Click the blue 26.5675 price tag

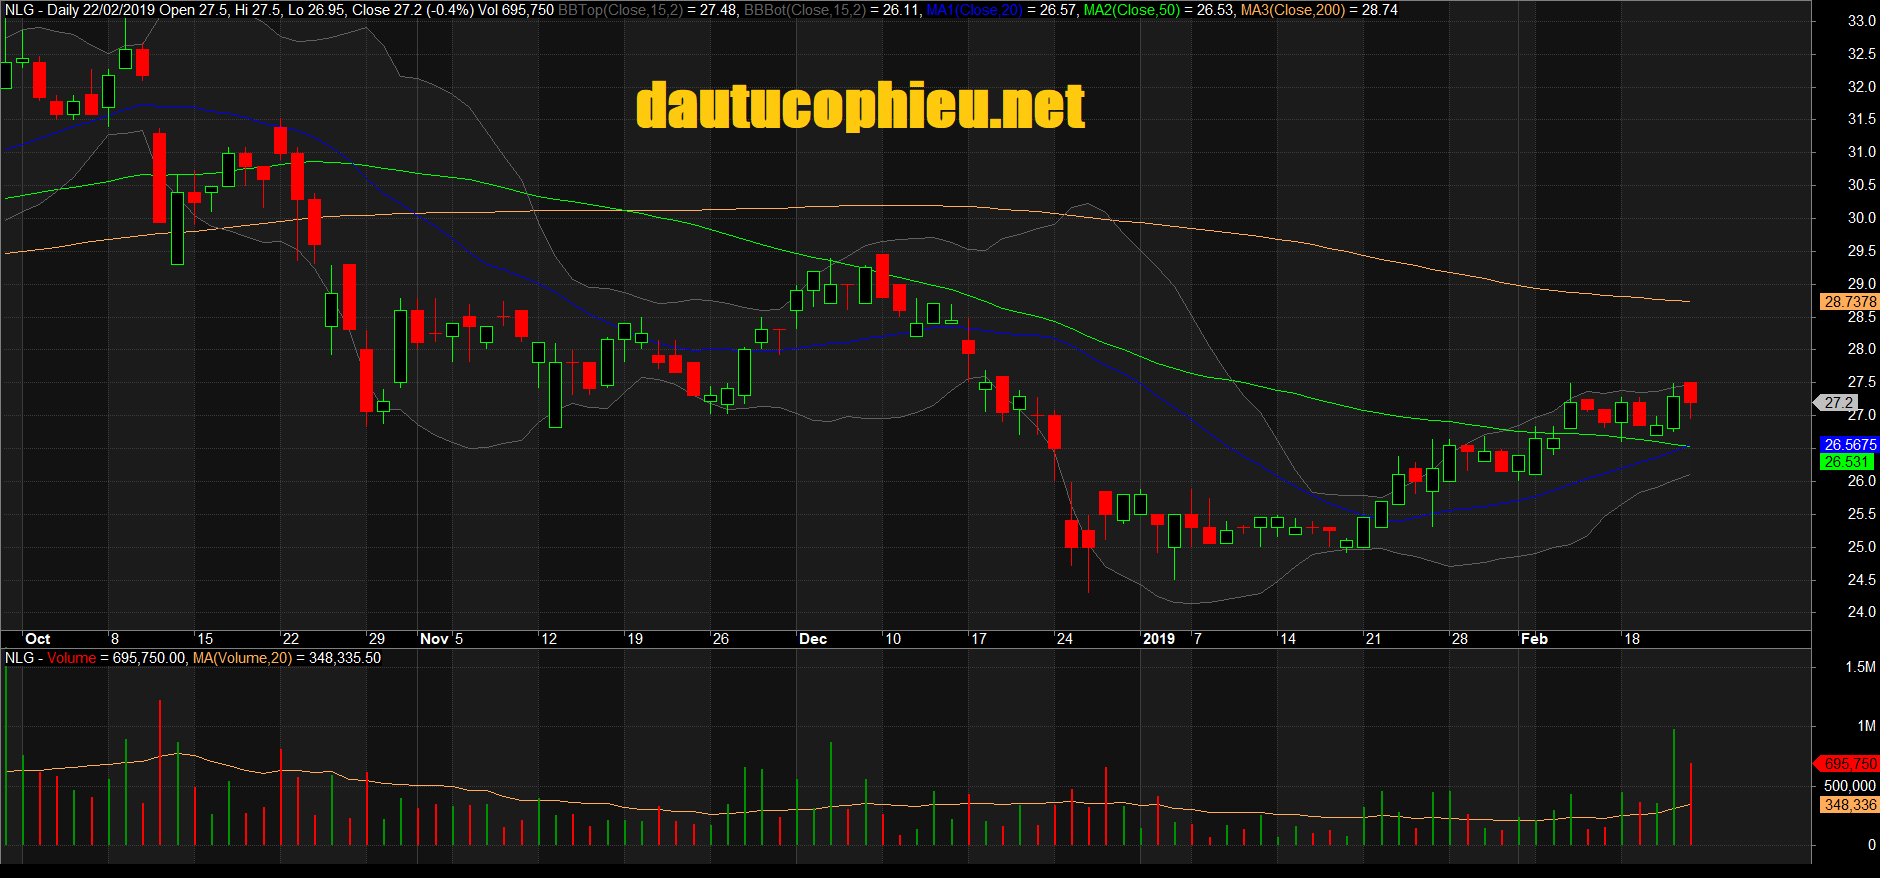click(1849, 444)
